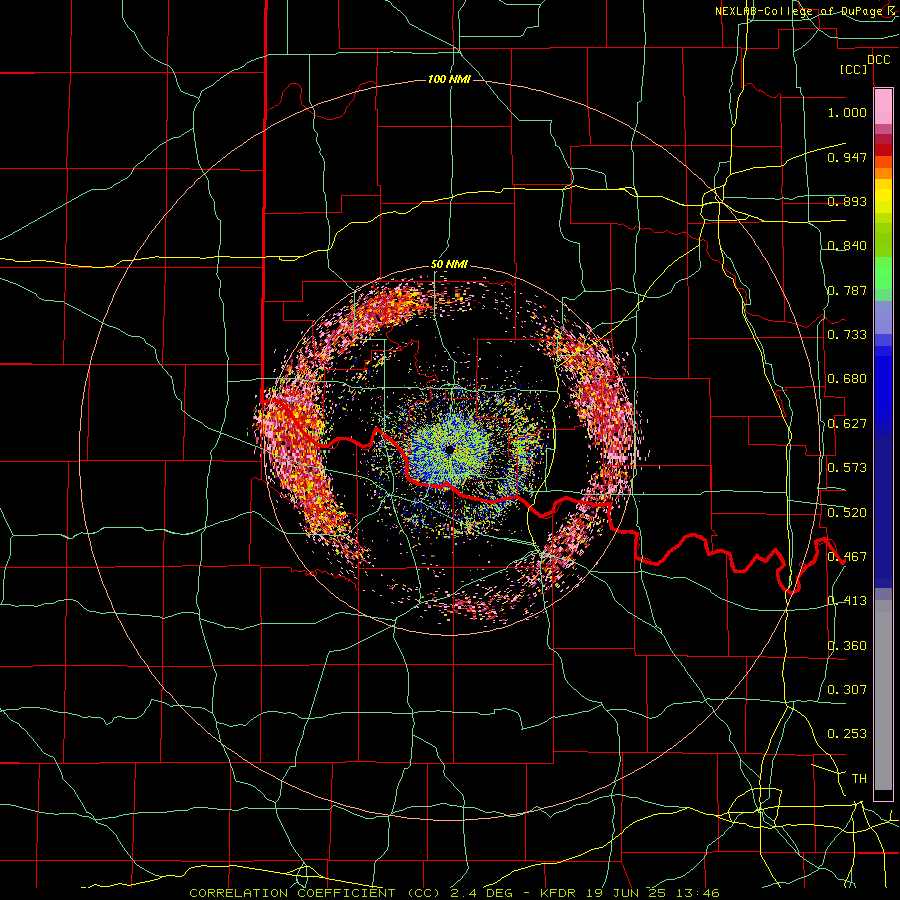Click the 0.787 color scale value
The image size is (900, 900).
(x=847, y=290)
